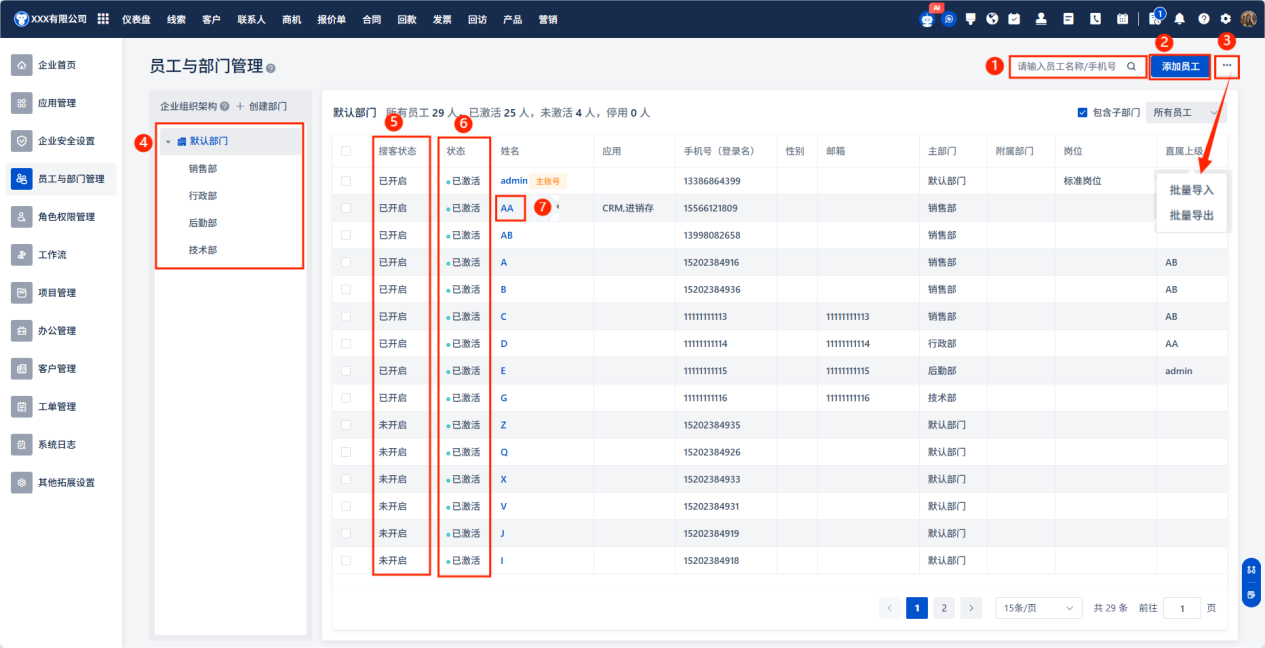Click the 添加员工 button

point(1180,67)
